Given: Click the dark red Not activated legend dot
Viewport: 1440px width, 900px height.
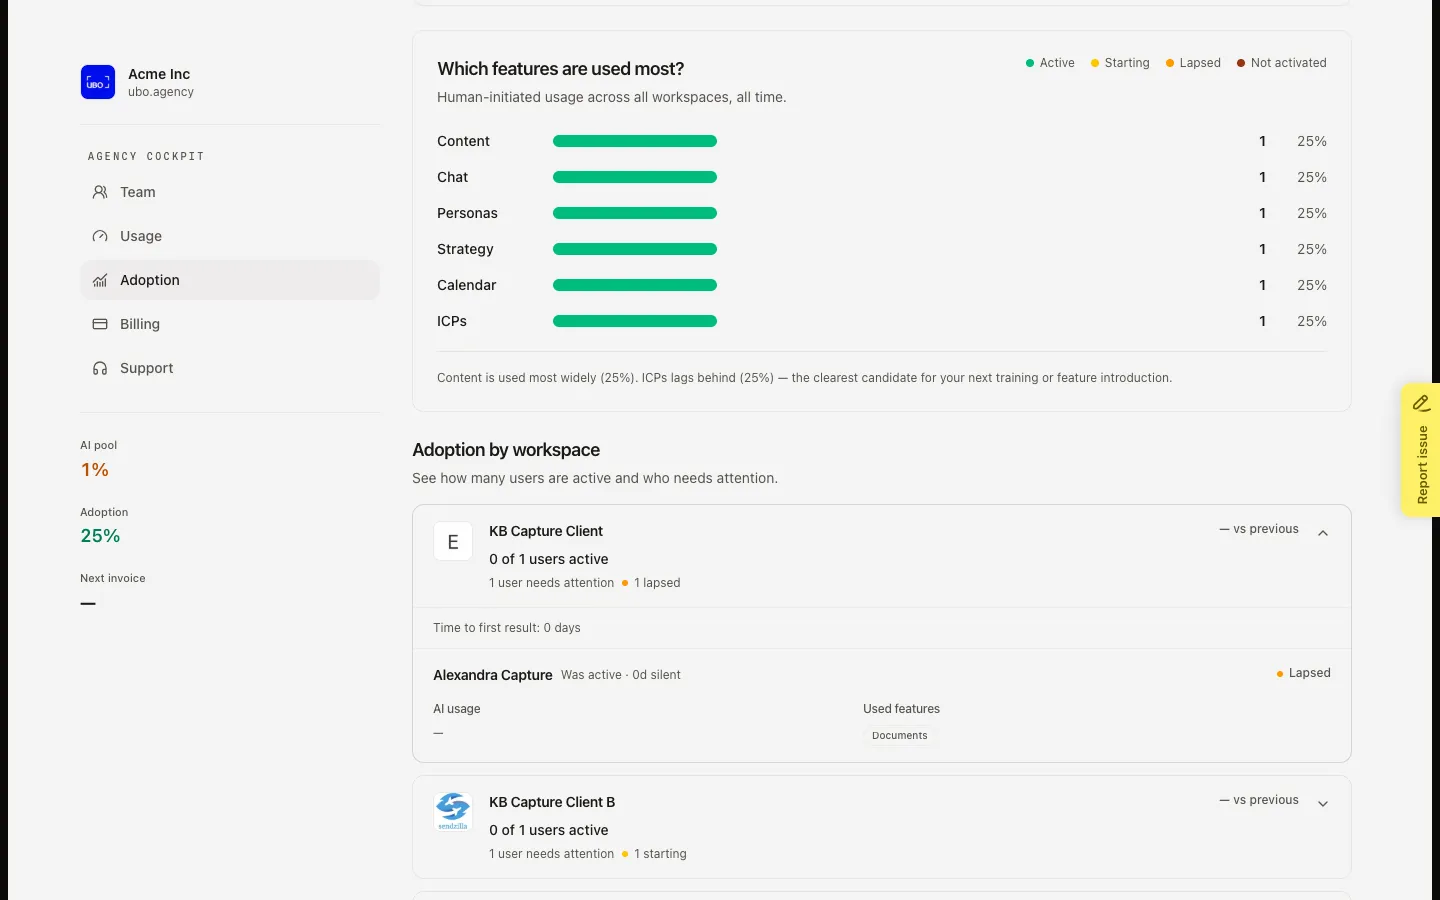Looking at the screenshot, I should [1241, 63].
